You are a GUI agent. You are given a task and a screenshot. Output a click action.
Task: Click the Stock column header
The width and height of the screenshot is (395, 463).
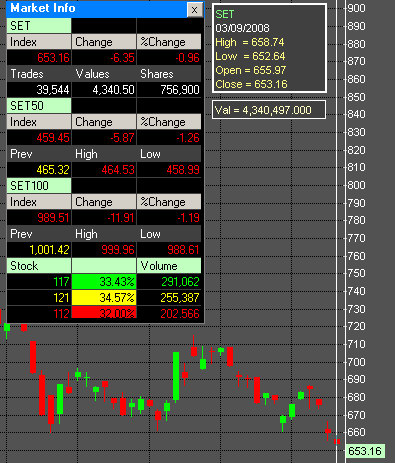[x=39, y=266]
